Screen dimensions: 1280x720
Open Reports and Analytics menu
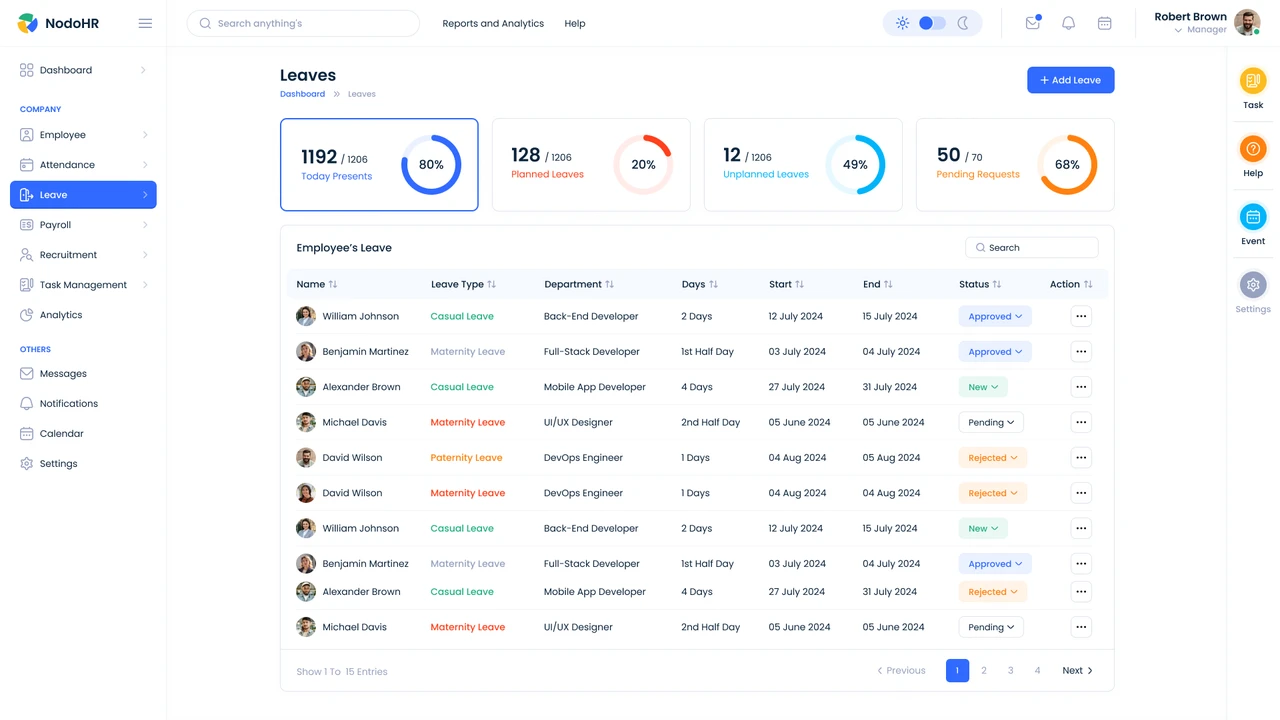[x=493, y=23]
